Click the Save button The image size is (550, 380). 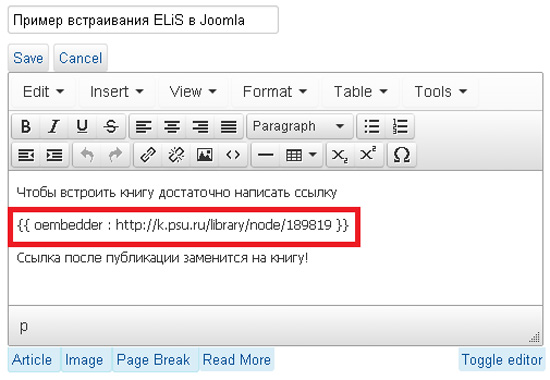(28, 58)
